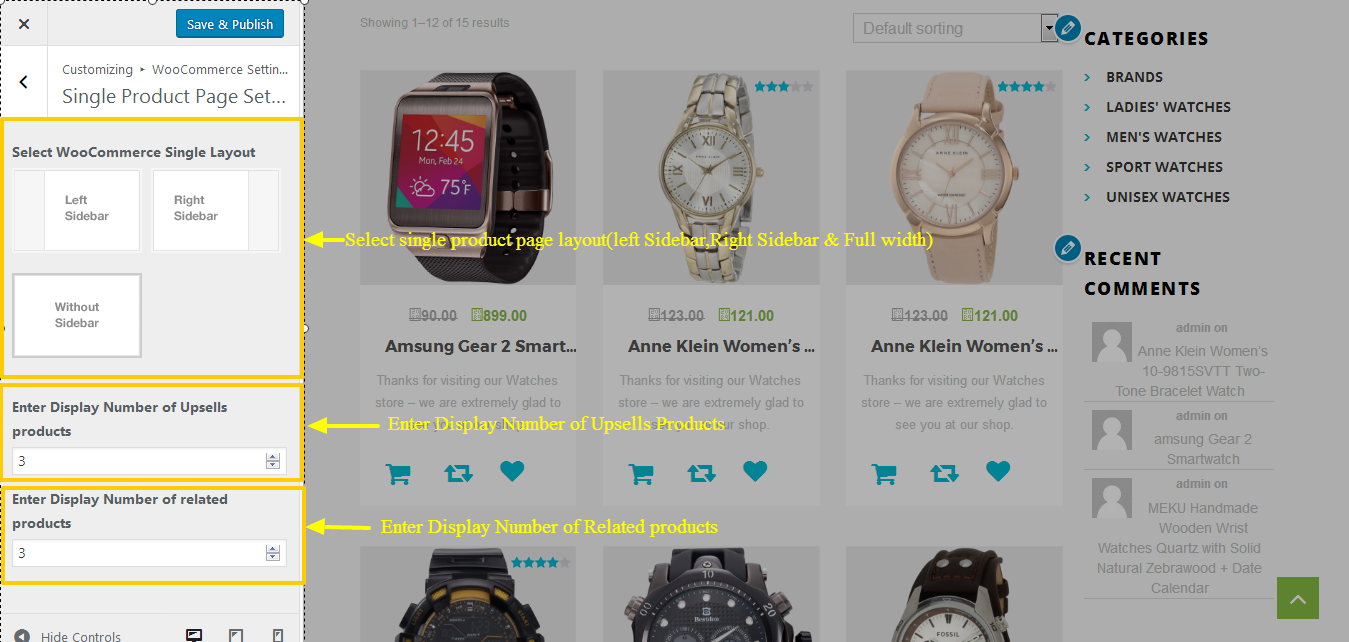Select the Without Sidebar layout option

coord(77,315)
